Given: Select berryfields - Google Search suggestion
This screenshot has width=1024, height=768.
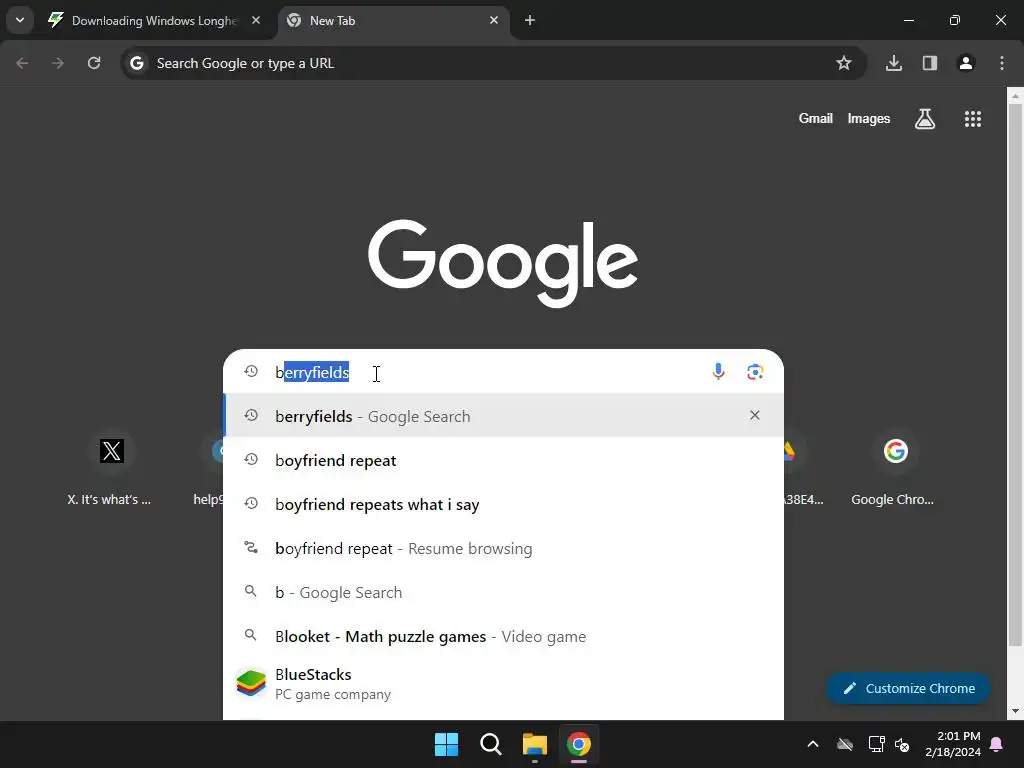Looking at the screenshot, I should [504, 416].
